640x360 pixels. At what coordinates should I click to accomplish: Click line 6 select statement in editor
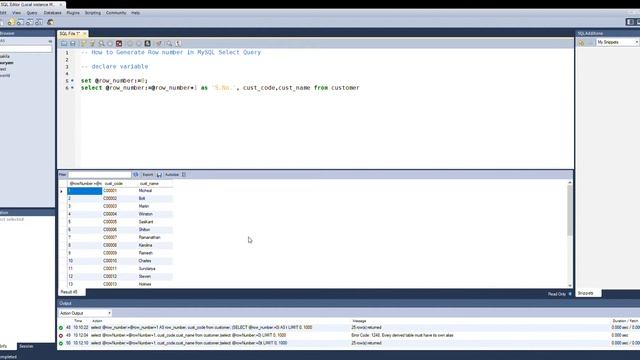click(x=220, y=88)
